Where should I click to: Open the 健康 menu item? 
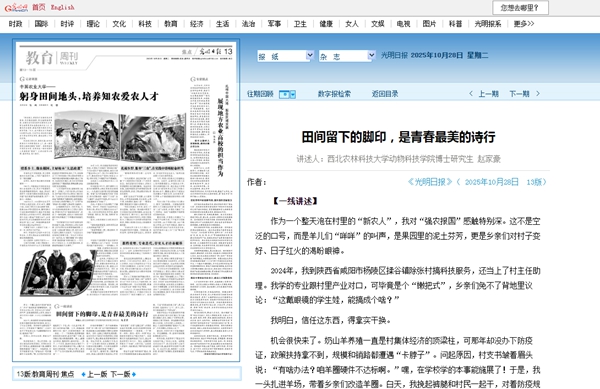coord(326,24)
